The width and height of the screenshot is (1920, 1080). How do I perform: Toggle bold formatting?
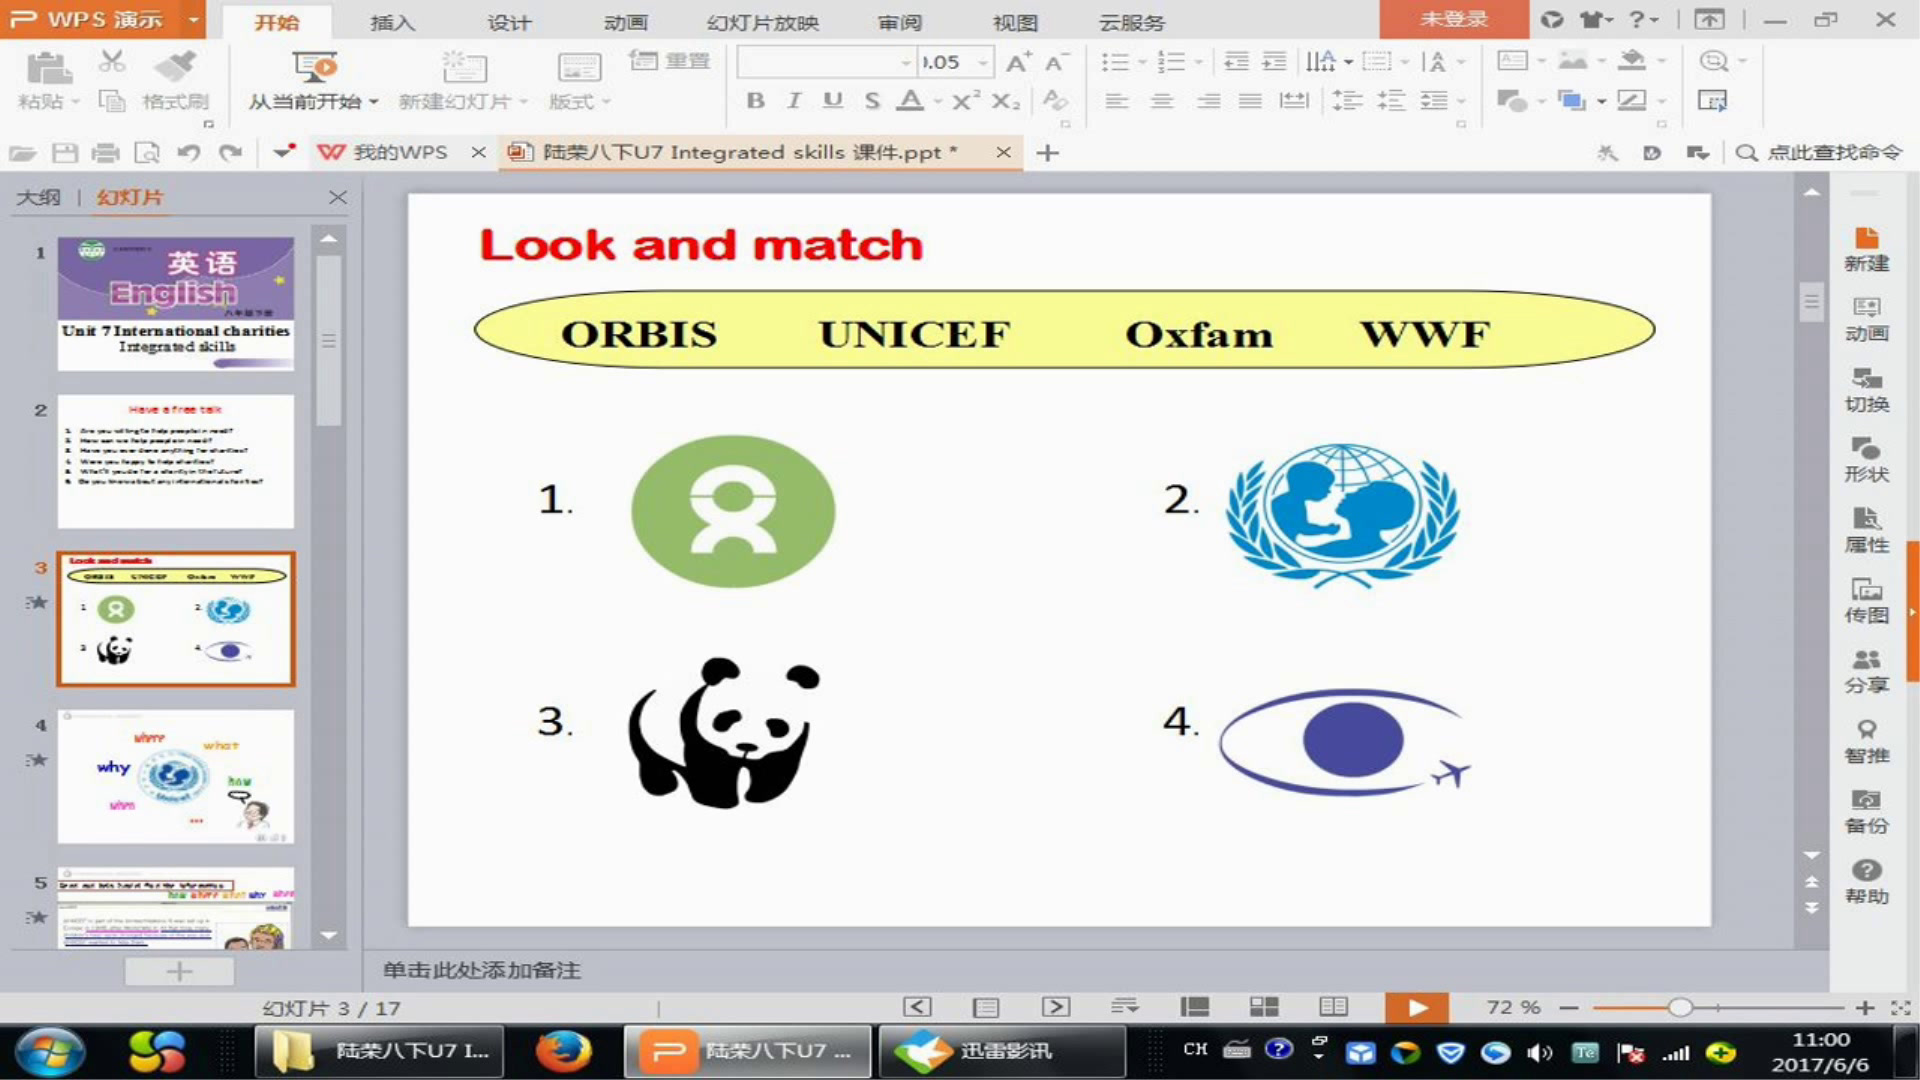pyautogui.click(x=756, y=100)
